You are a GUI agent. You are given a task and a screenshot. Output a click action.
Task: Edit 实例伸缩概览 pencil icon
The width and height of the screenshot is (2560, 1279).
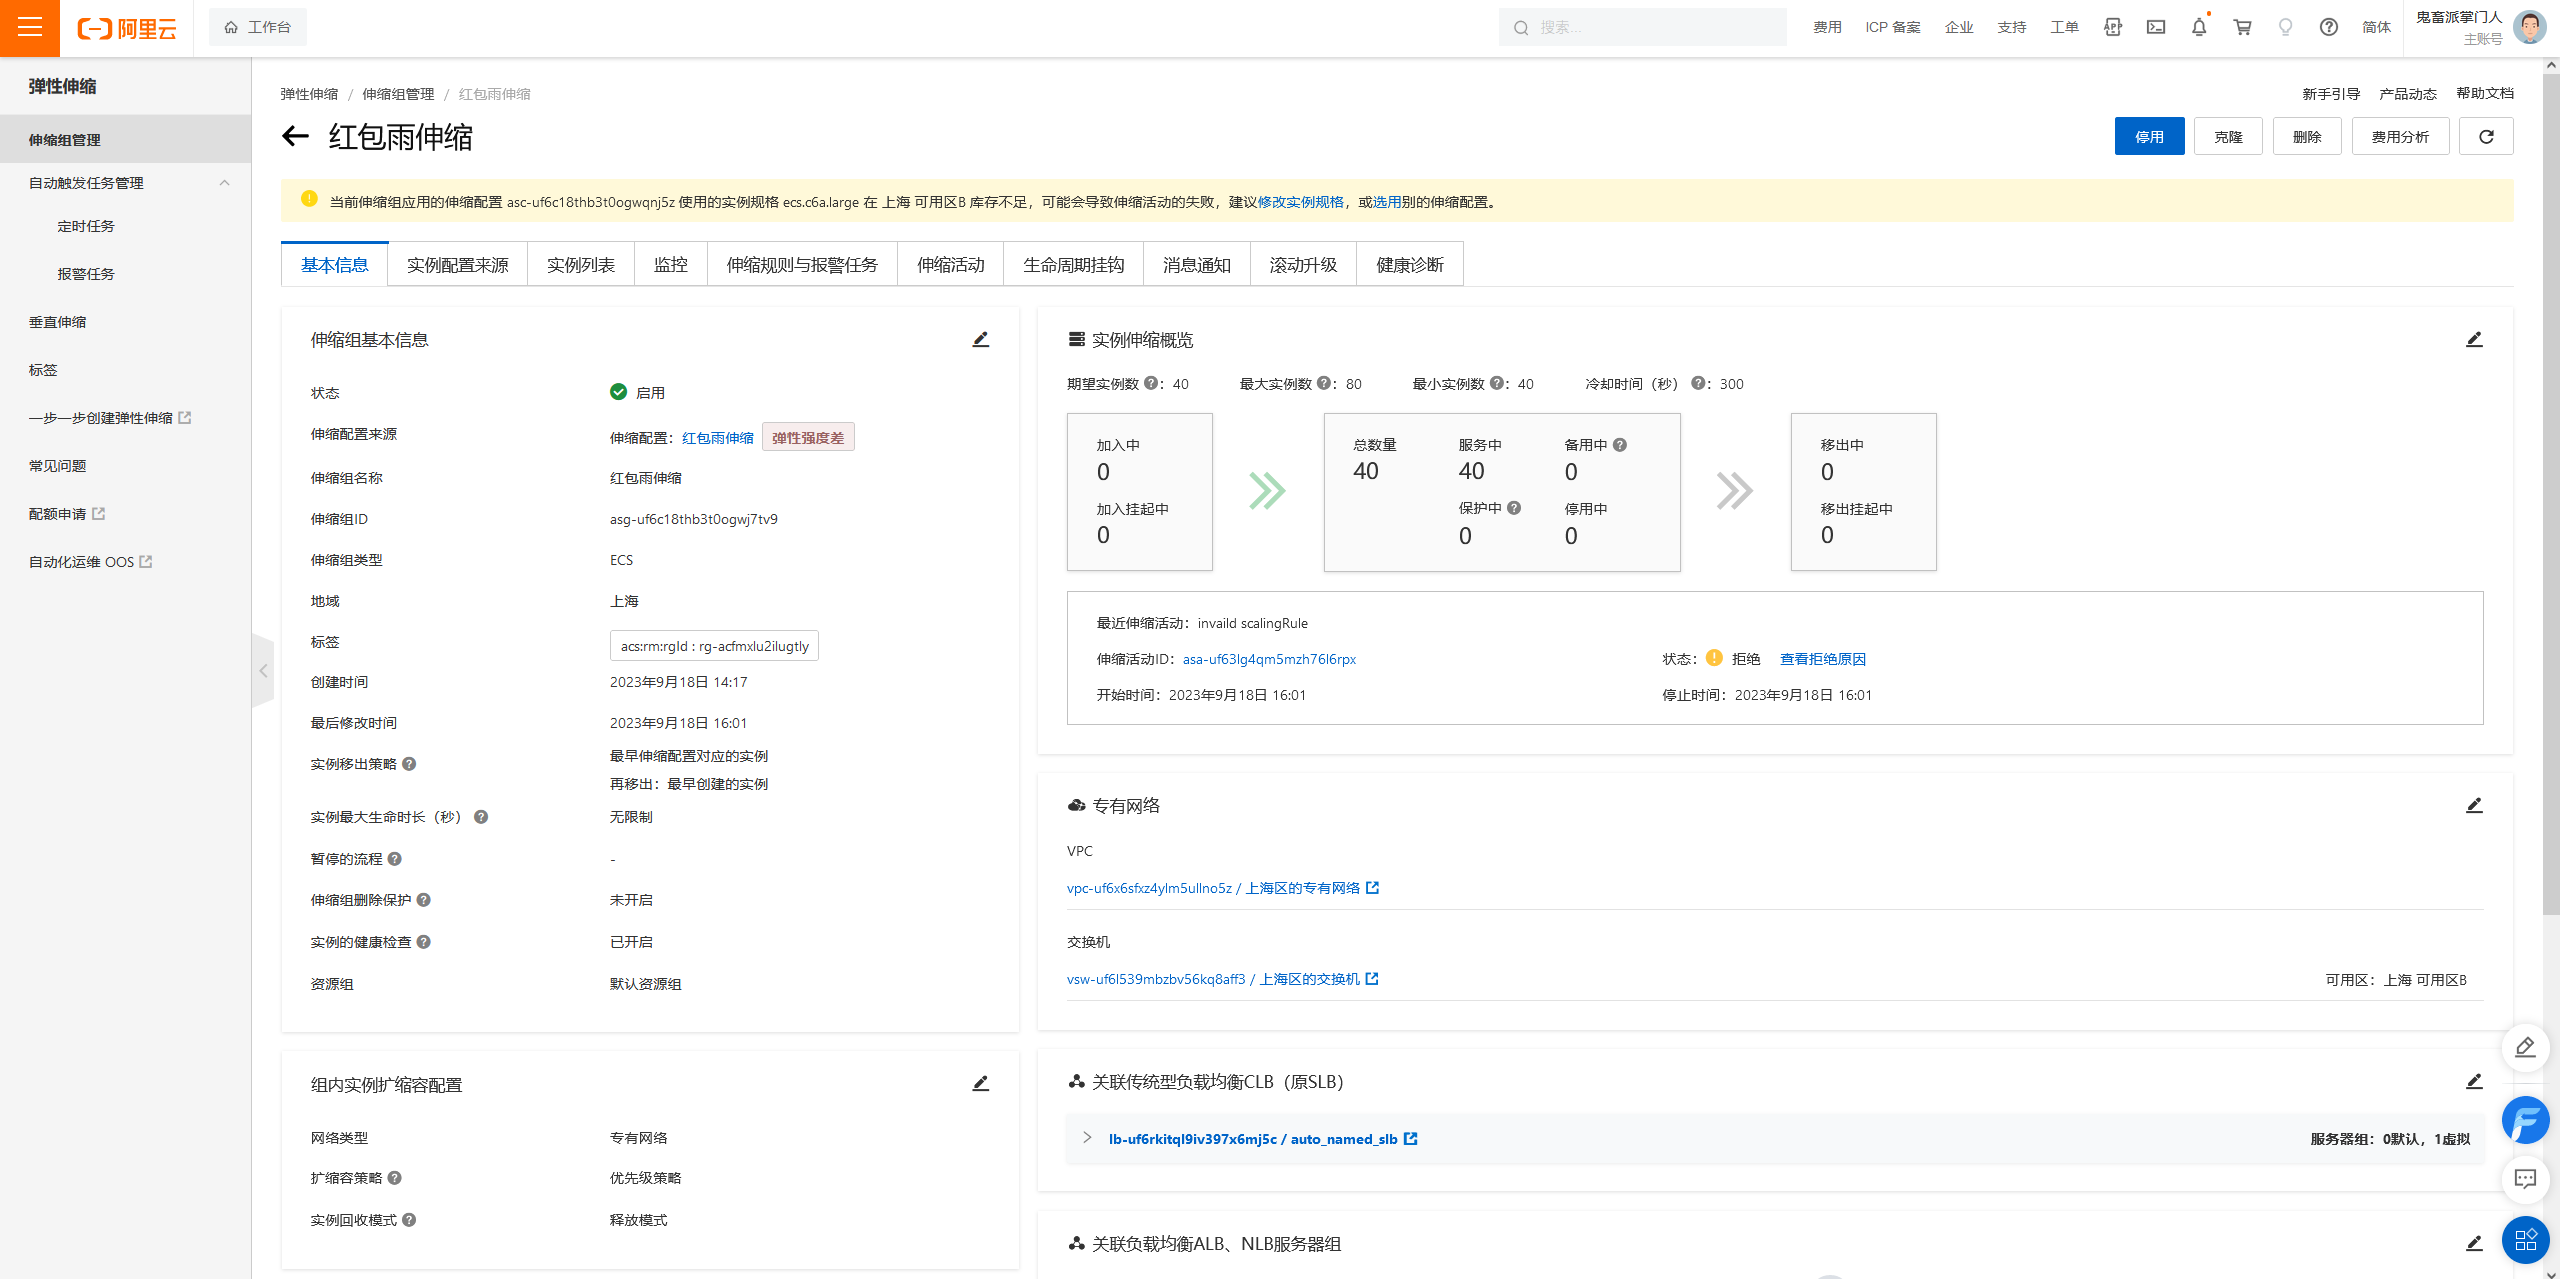(x=2474, y=340)
